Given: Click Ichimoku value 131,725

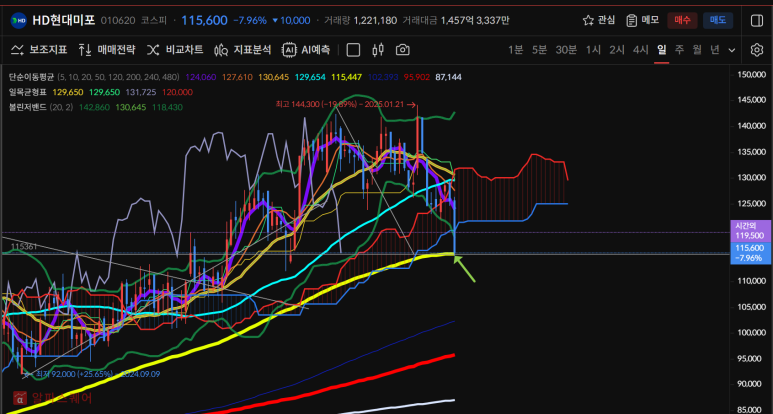Looking at the screenshot, I should point(141,92).
